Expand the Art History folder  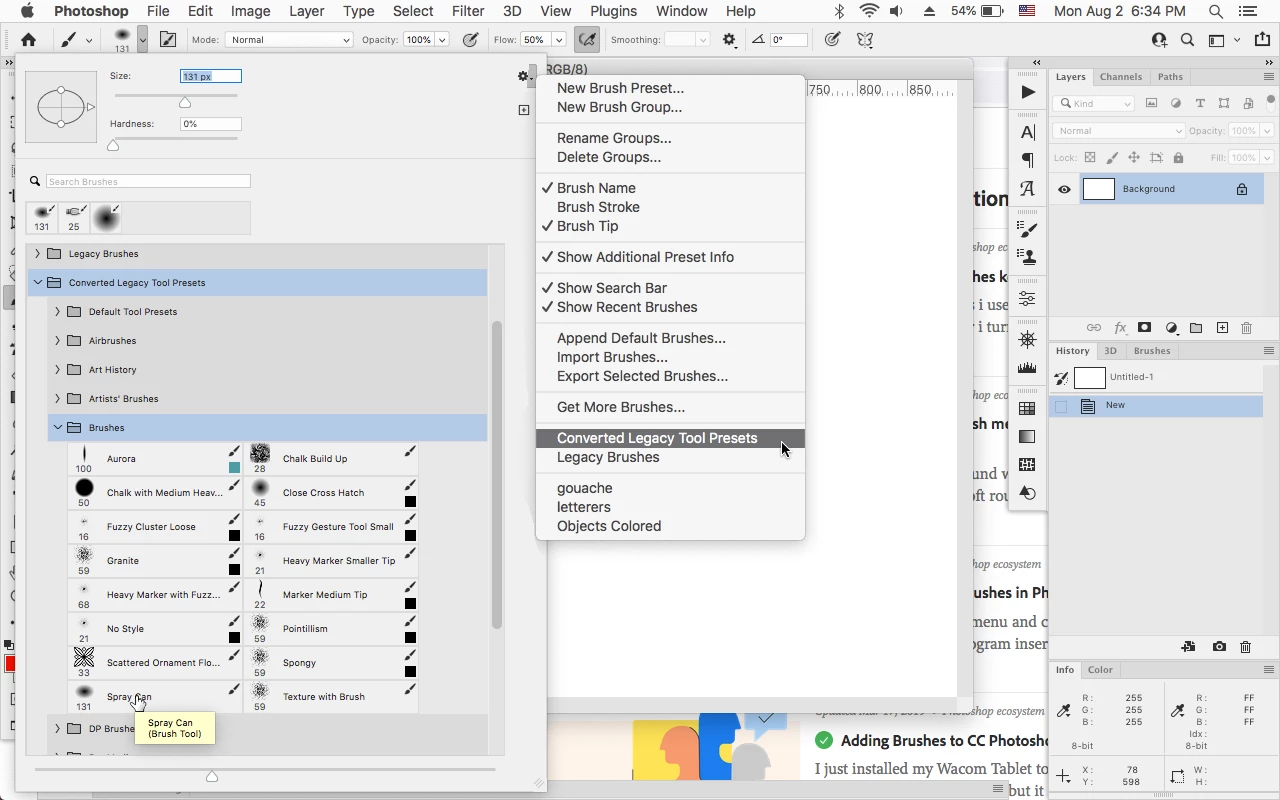tap(58, 370)
